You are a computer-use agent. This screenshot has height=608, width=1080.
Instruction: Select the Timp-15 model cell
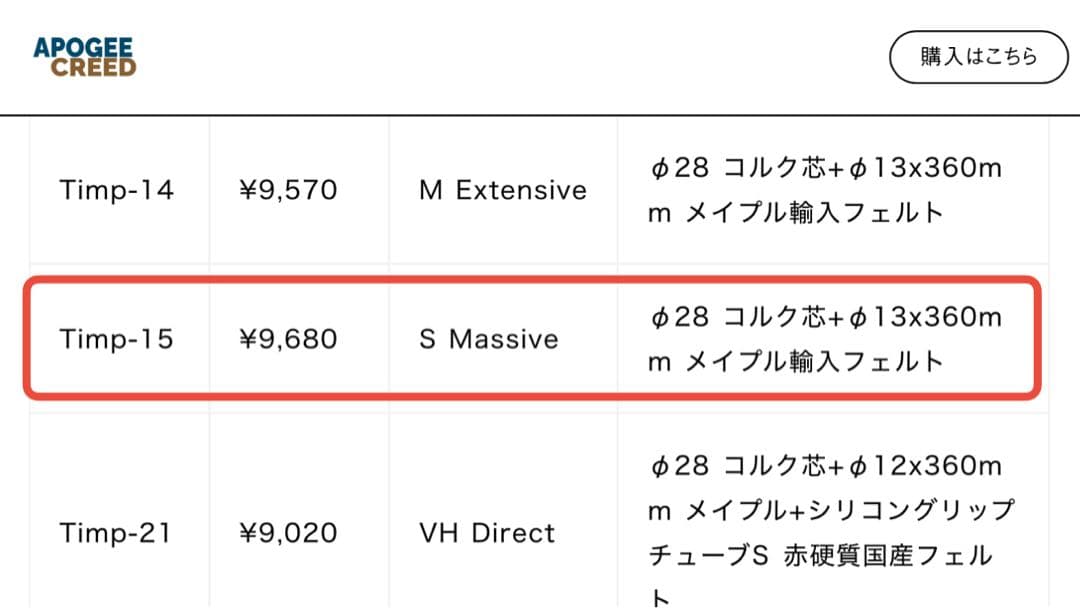(x=116, y=339)
